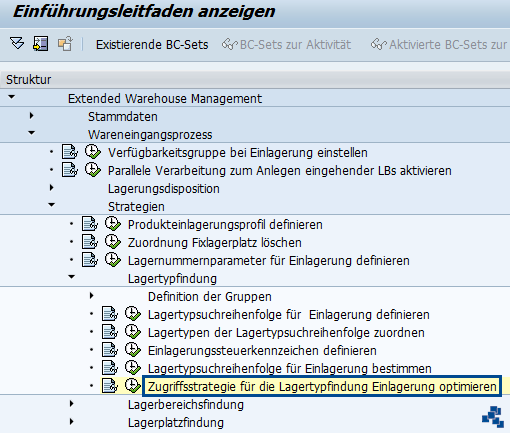The height and width of the screenshot is (433, 510).
Task: Click the position-on-node toolbar icon
Action: coord(41,44)
